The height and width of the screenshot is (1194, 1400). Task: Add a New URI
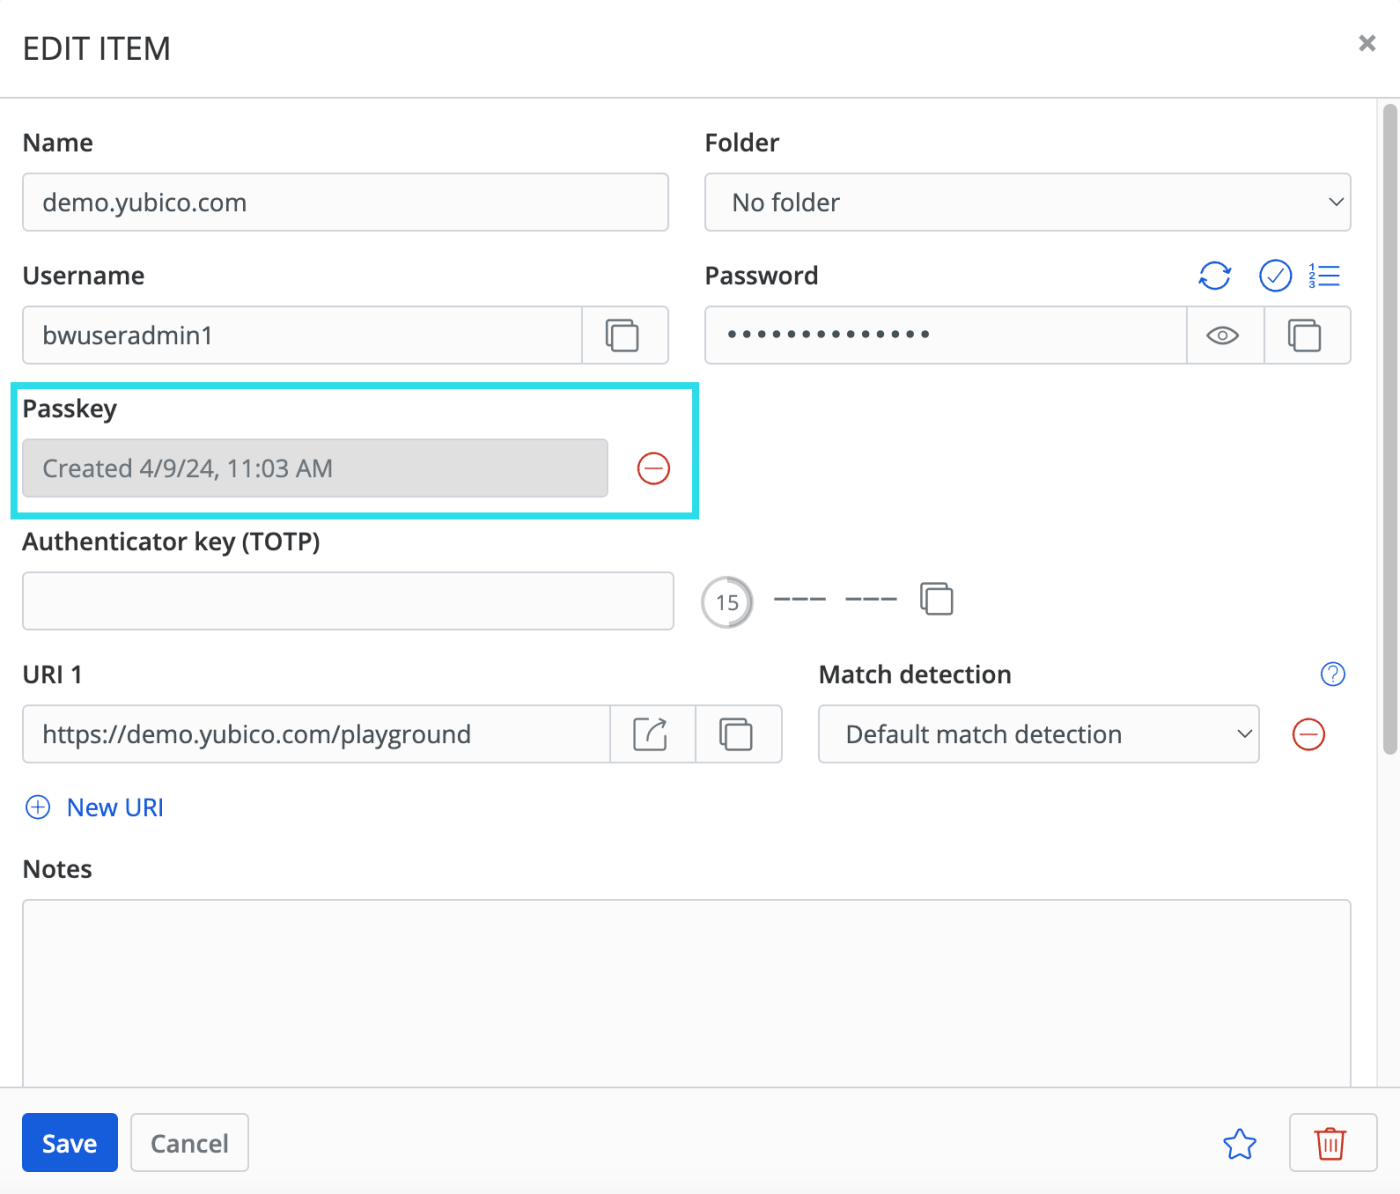coord(95,808)
